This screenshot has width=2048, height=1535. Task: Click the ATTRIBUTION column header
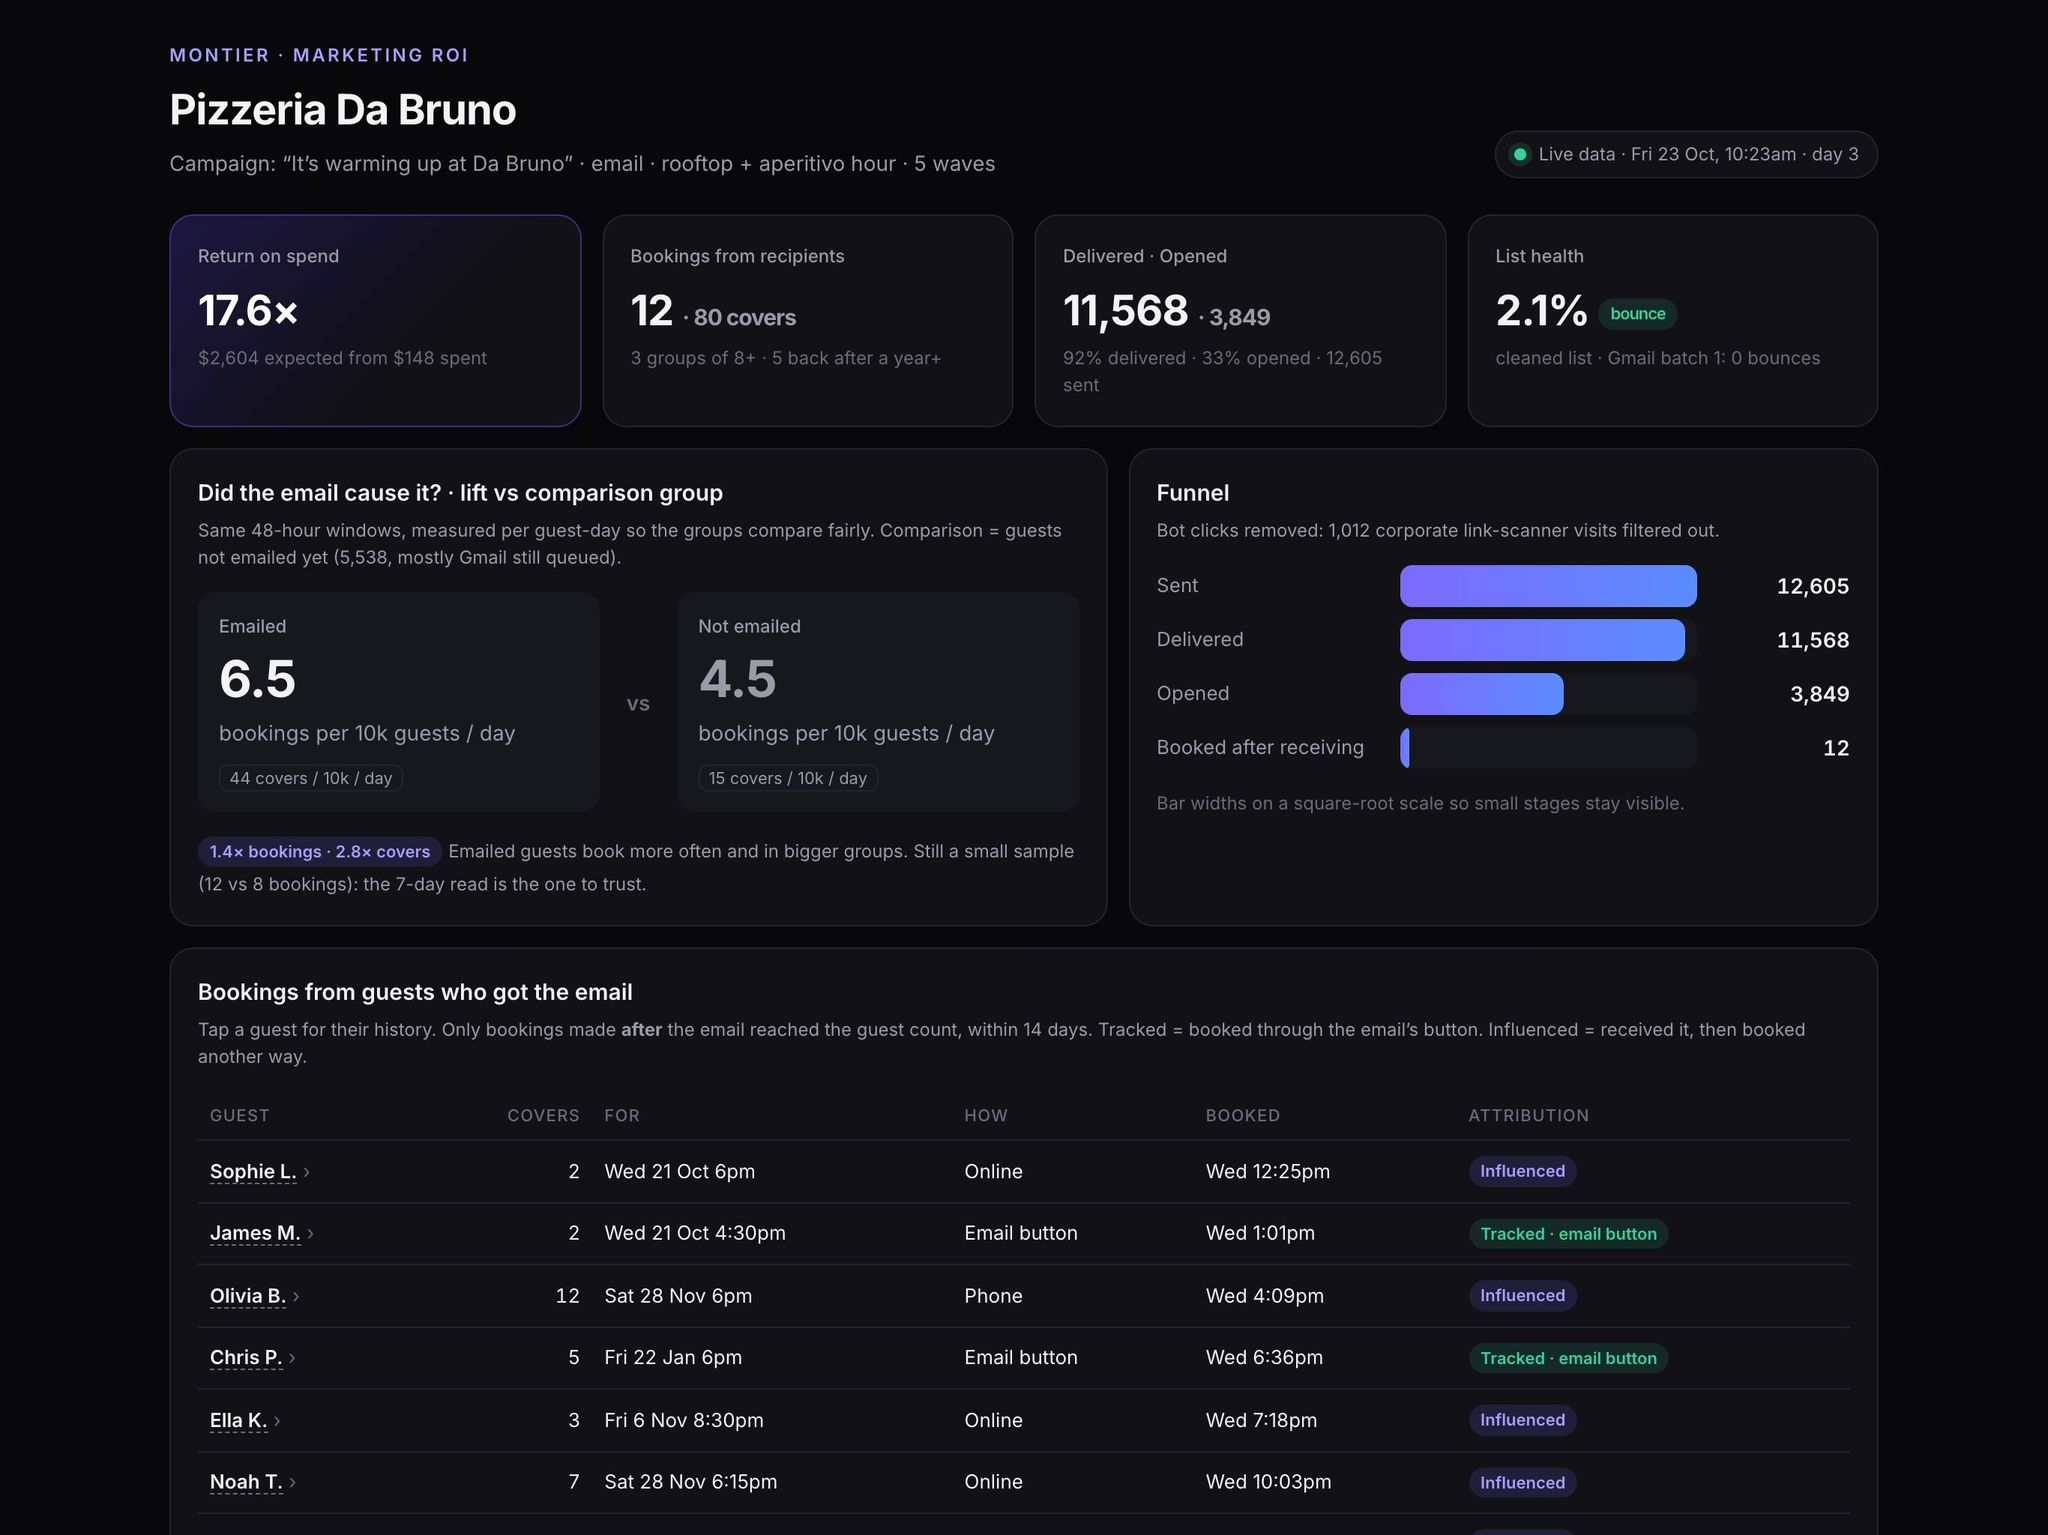[x=1529, y=1115]
